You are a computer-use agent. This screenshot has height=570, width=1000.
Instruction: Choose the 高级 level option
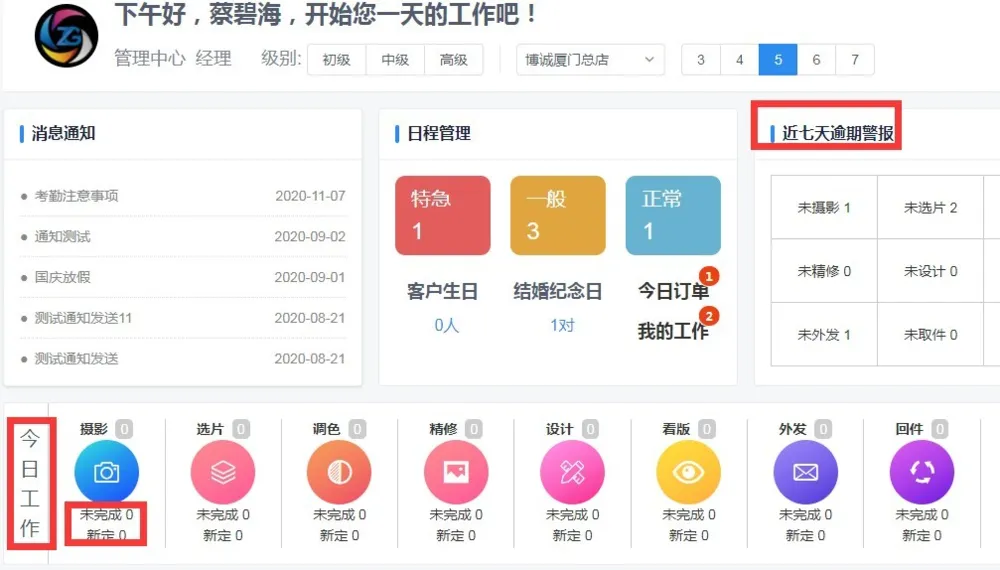[454, 60]
